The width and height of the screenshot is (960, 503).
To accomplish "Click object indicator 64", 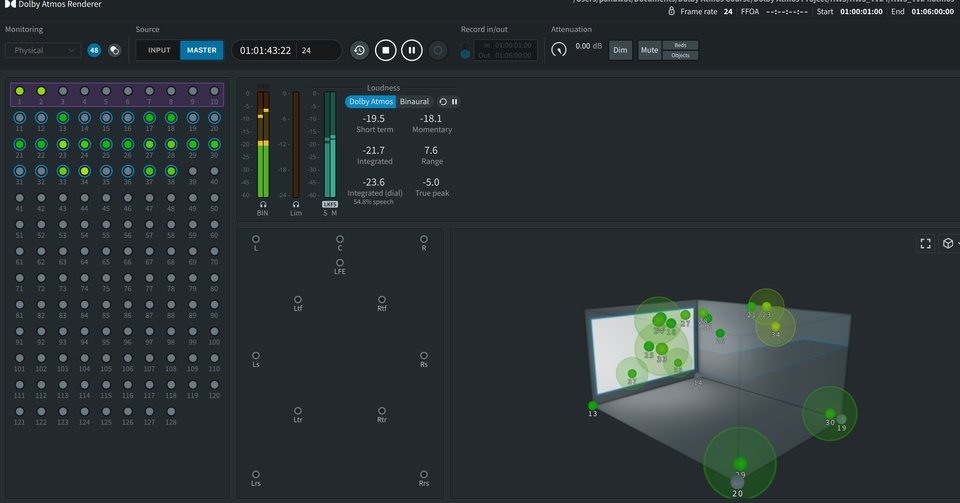I will coord(84,252).
